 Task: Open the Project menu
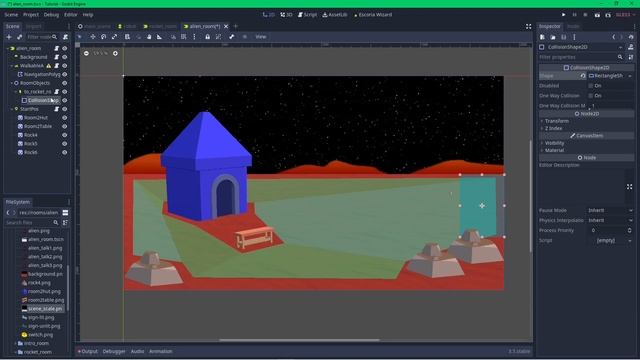31,15
